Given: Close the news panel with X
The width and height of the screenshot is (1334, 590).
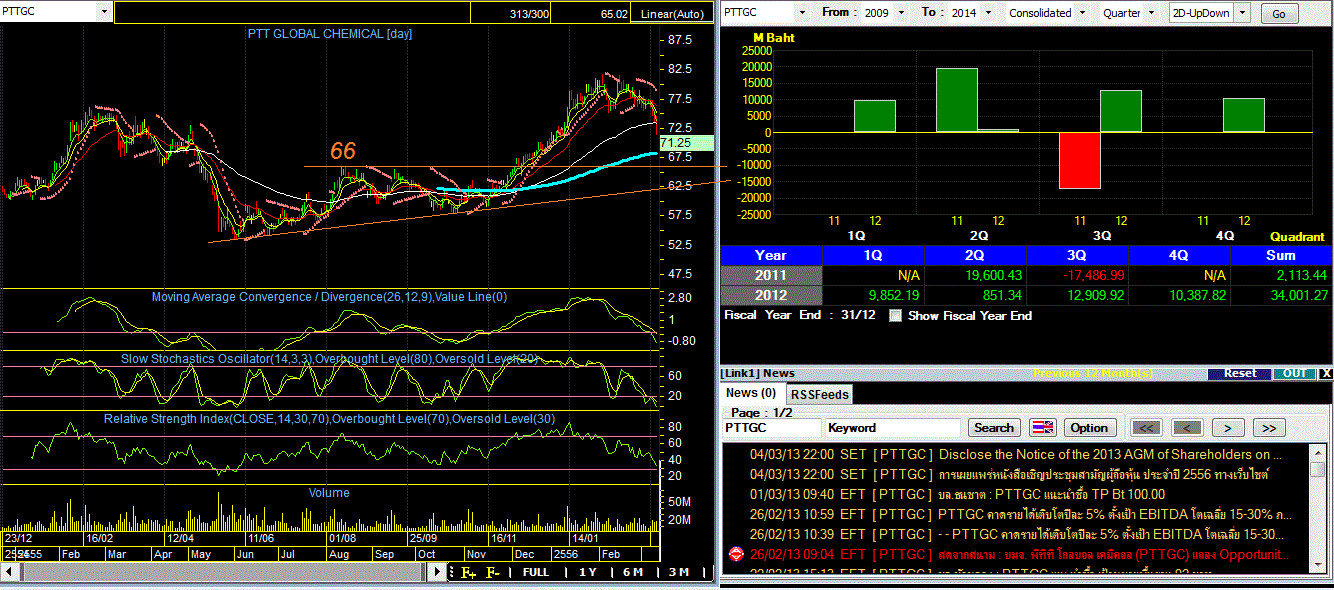Looking at the screenshot, I should (1326, 373).
